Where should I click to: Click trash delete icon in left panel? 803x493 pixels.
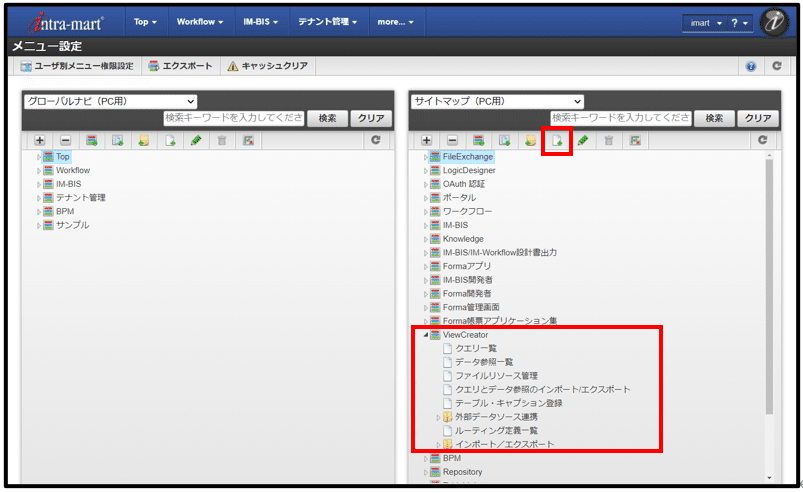[x=222, y=140]
